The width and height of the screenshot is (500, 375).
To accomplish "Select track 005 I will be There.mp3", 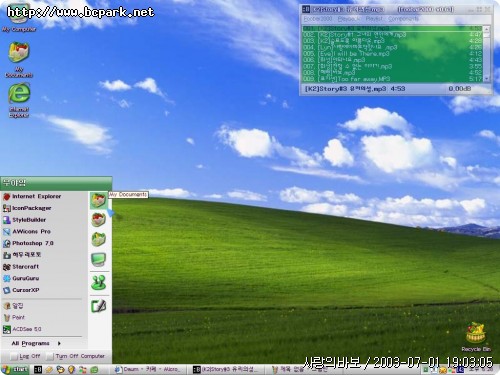I will [x=392, y=53].
